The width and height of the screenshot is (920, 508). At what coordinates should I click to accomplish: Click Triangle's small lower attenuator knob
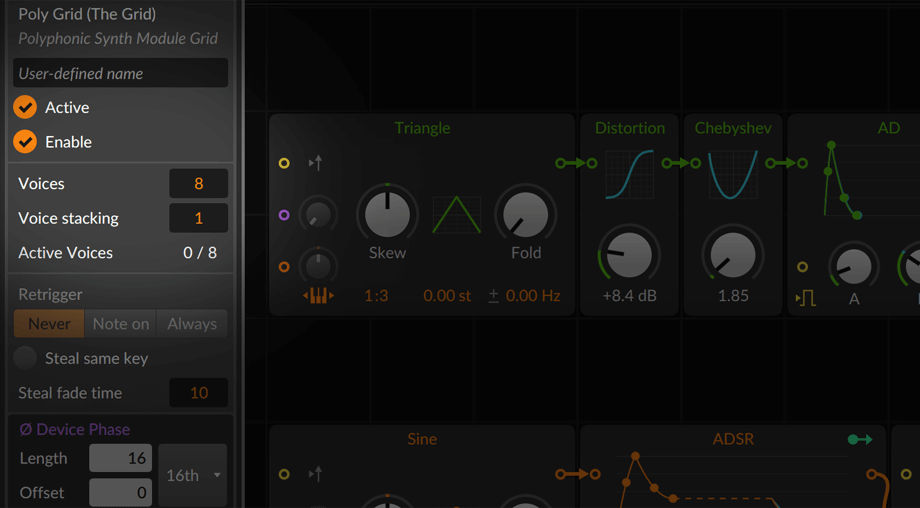click(x=318, y=266)
